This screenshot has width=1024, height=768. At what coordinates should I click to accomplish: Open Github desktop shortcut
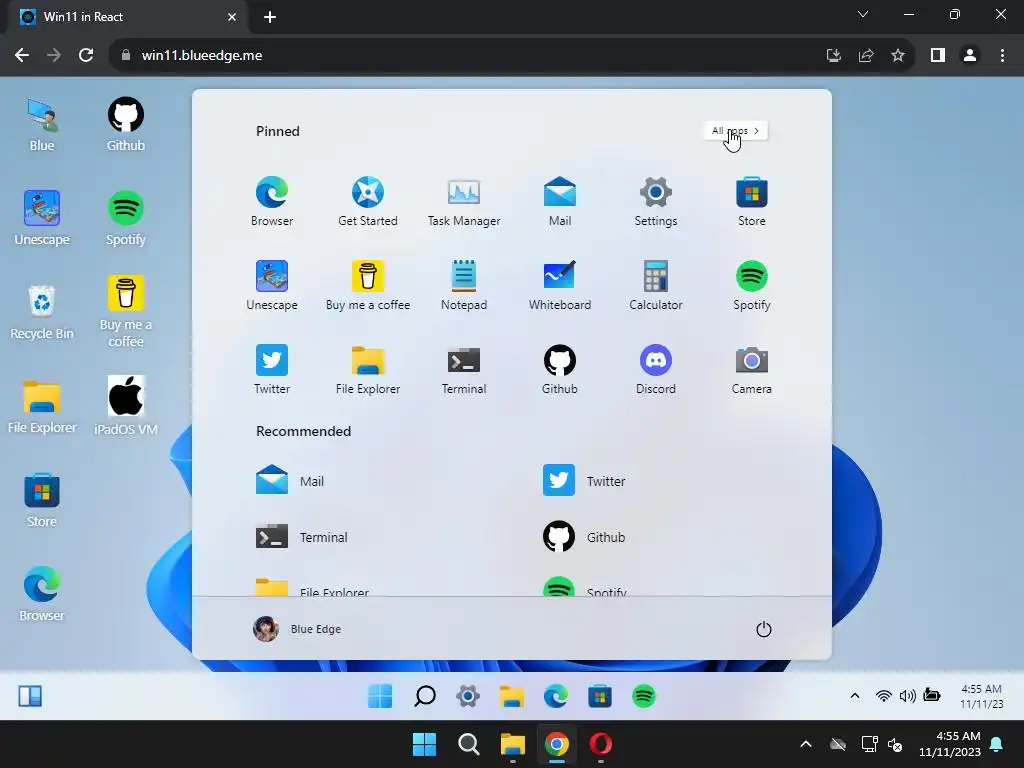[x=125, y=125]
